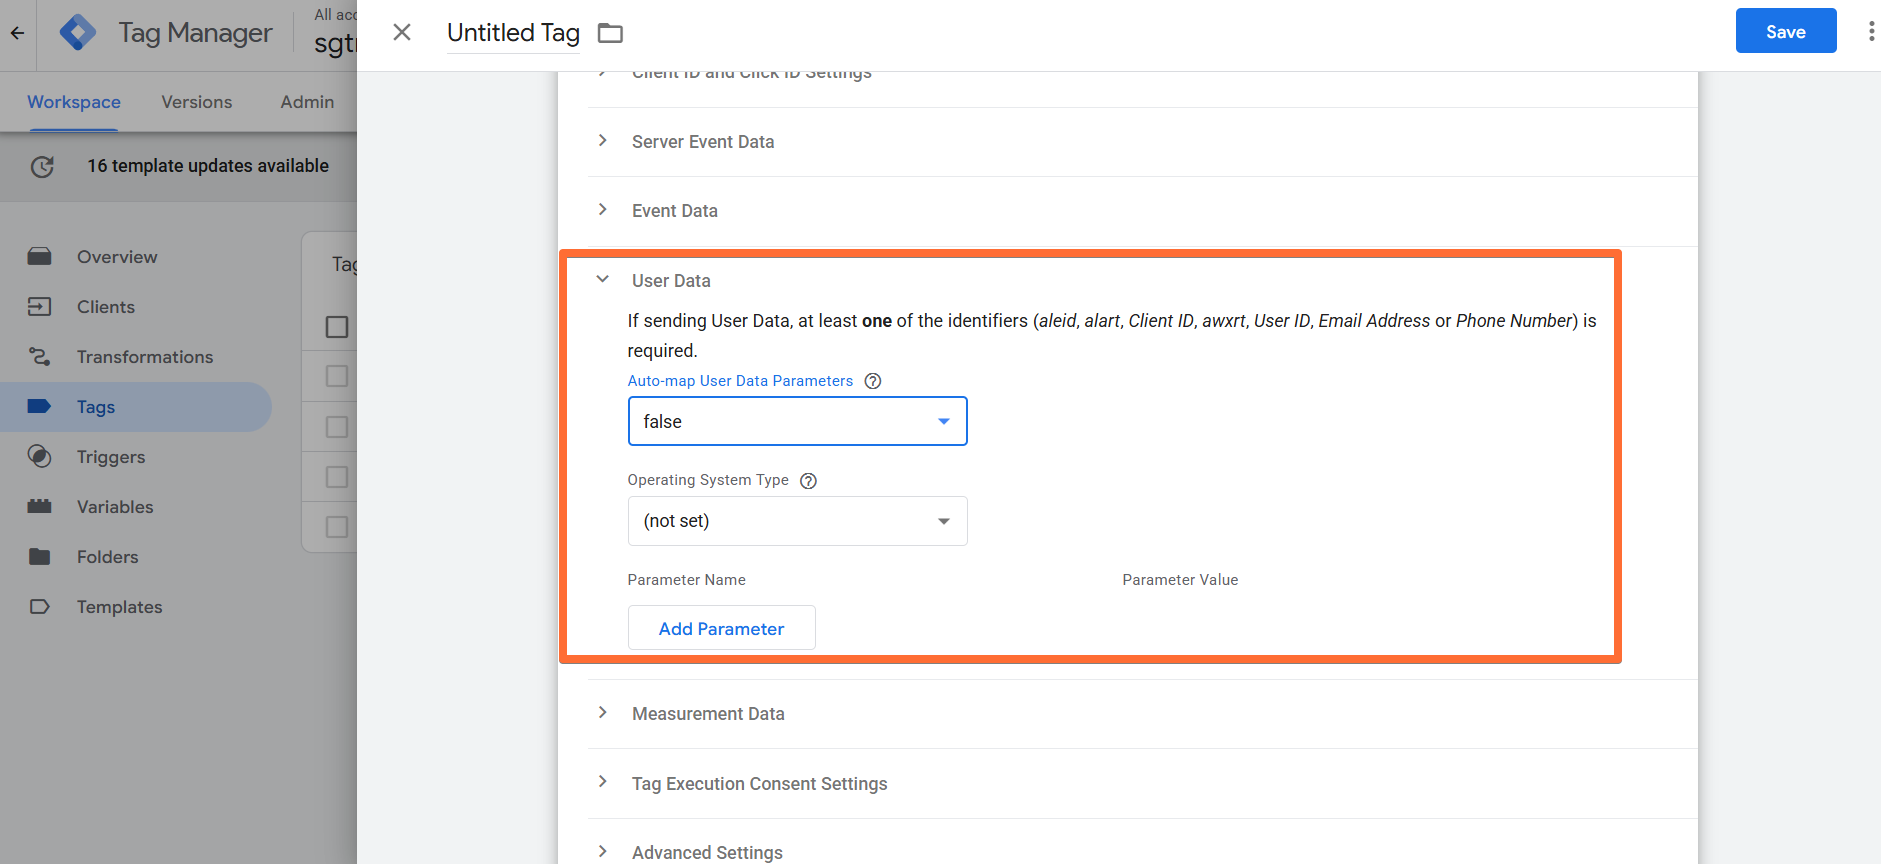This screenshot has height=864, width=1881.
Task: Close the Untitled Tag editor
Action: [402, 32]
